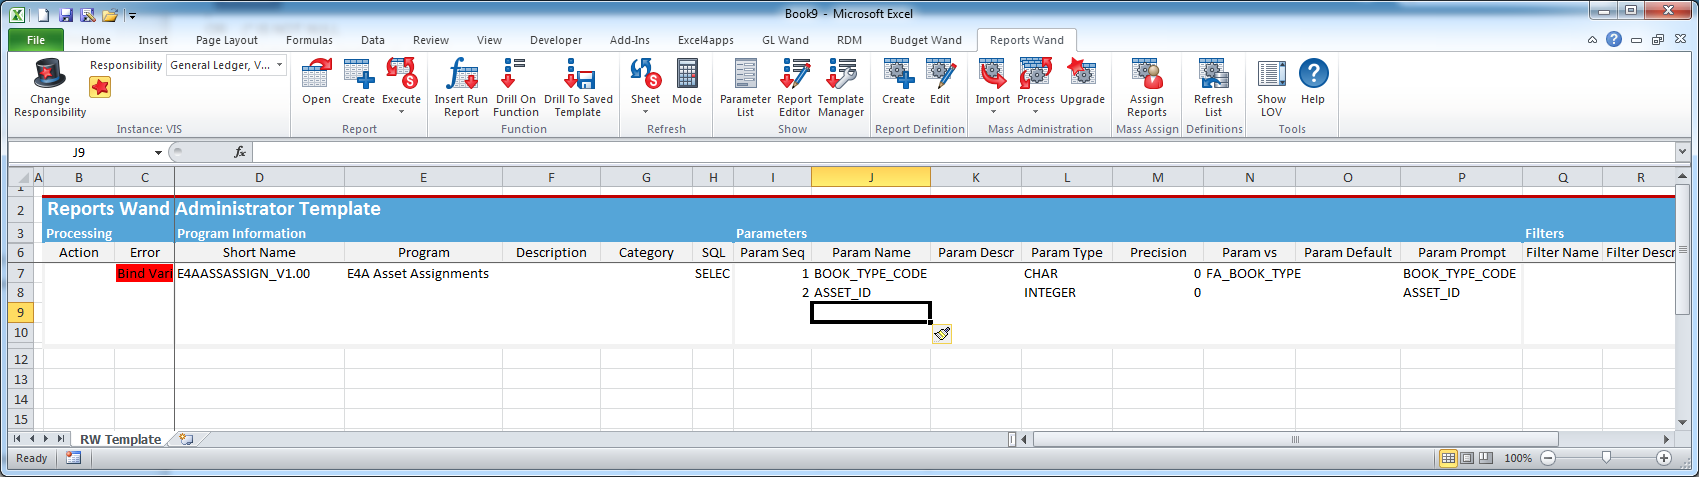Switch to the Formulas tab
This screenshot has width=1699, height=477.
[x=309, y=40]
